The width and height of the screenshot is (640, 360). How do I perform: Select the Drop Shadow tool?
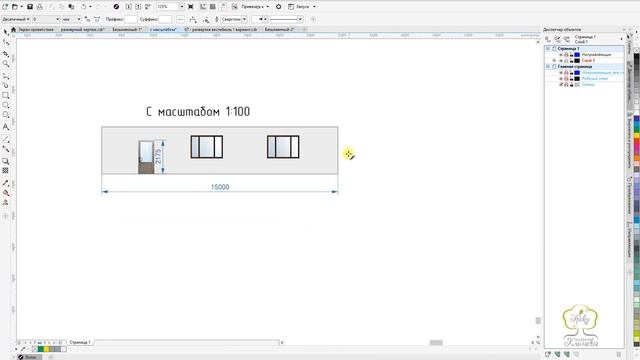[6, 161]
